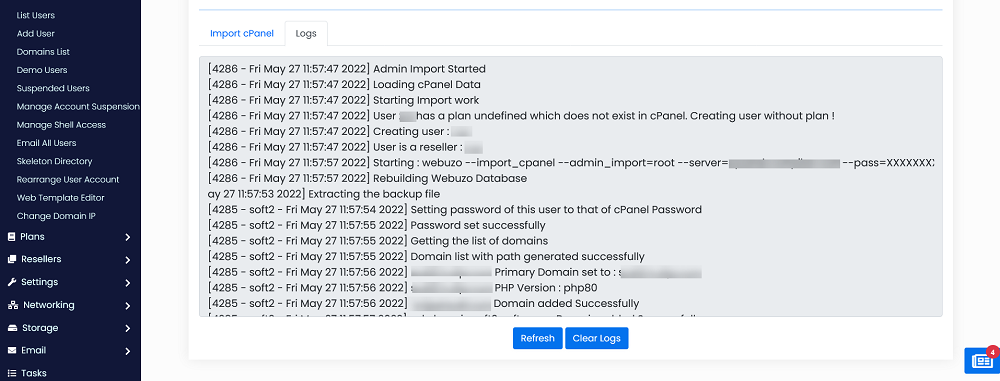
Task: Click the Plans sidebar icon
Action: 11,237
